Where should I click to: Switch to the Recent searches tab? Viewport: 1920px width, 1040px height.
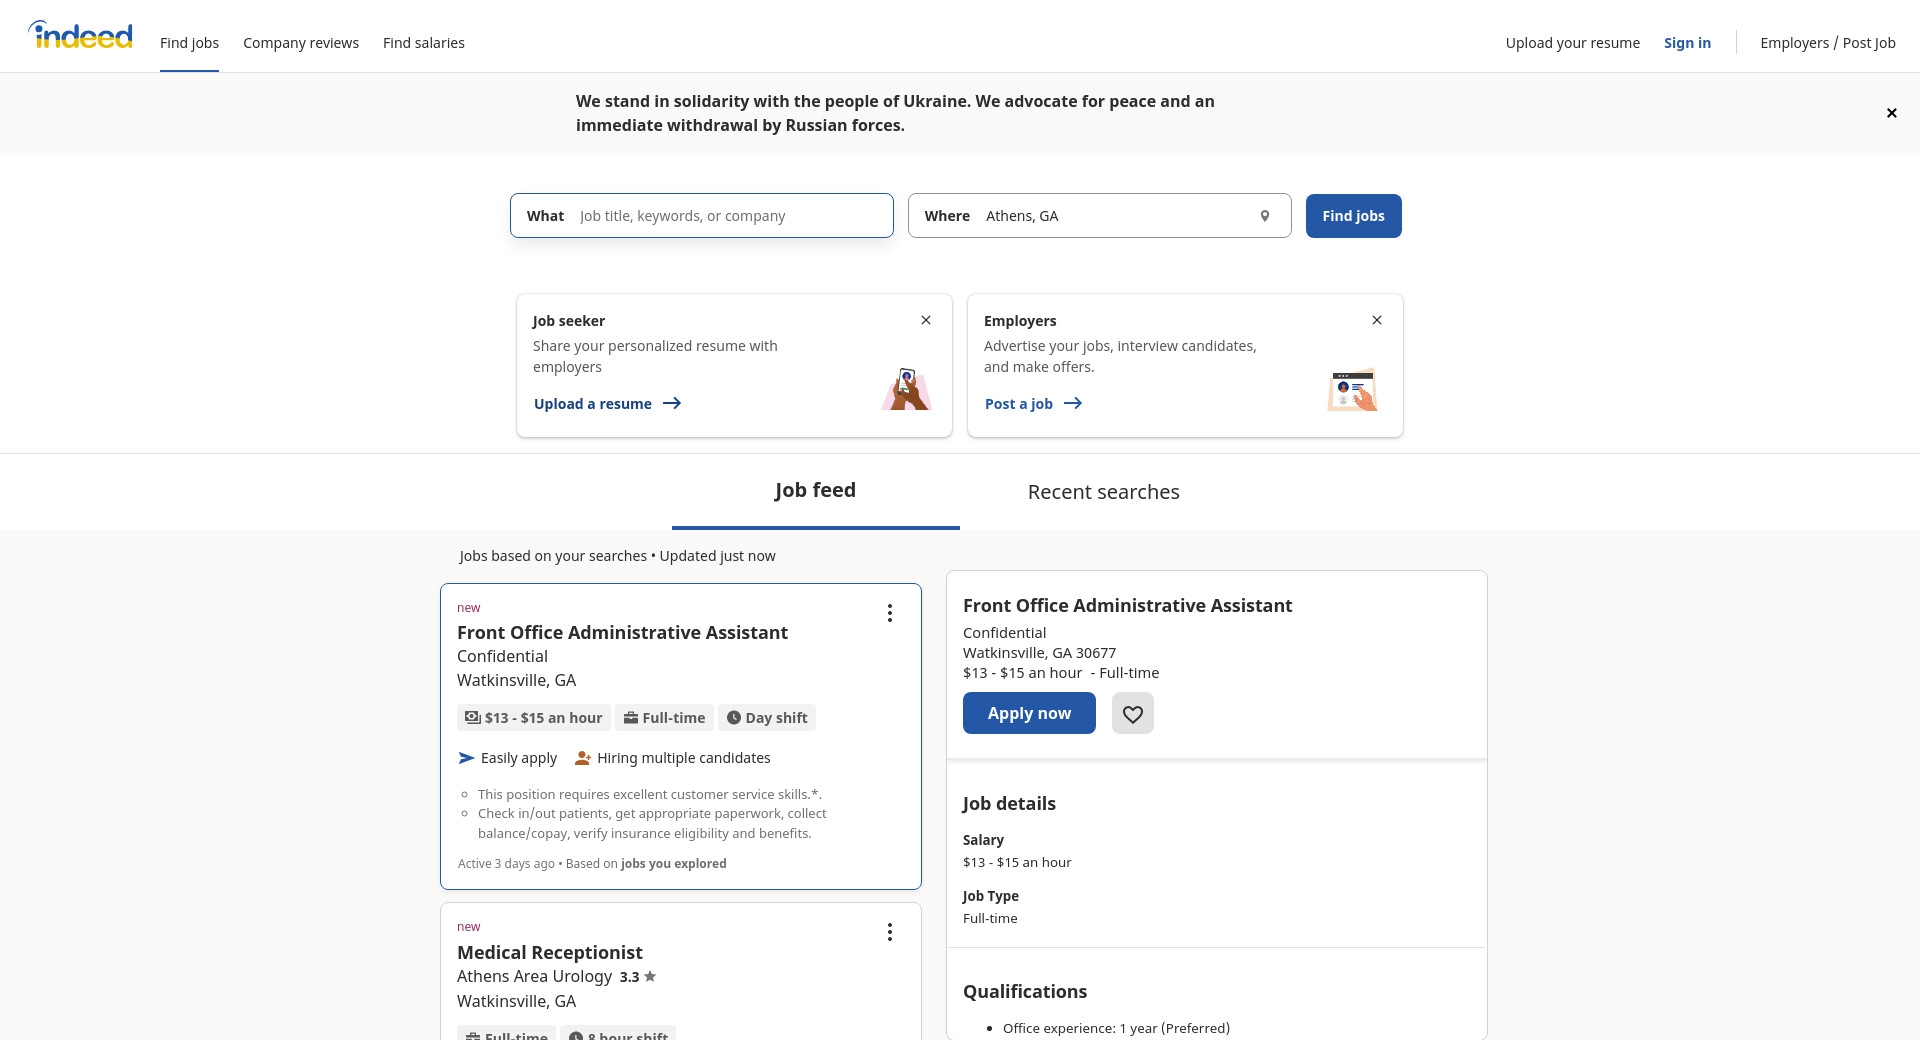(x=1103, y=492)
